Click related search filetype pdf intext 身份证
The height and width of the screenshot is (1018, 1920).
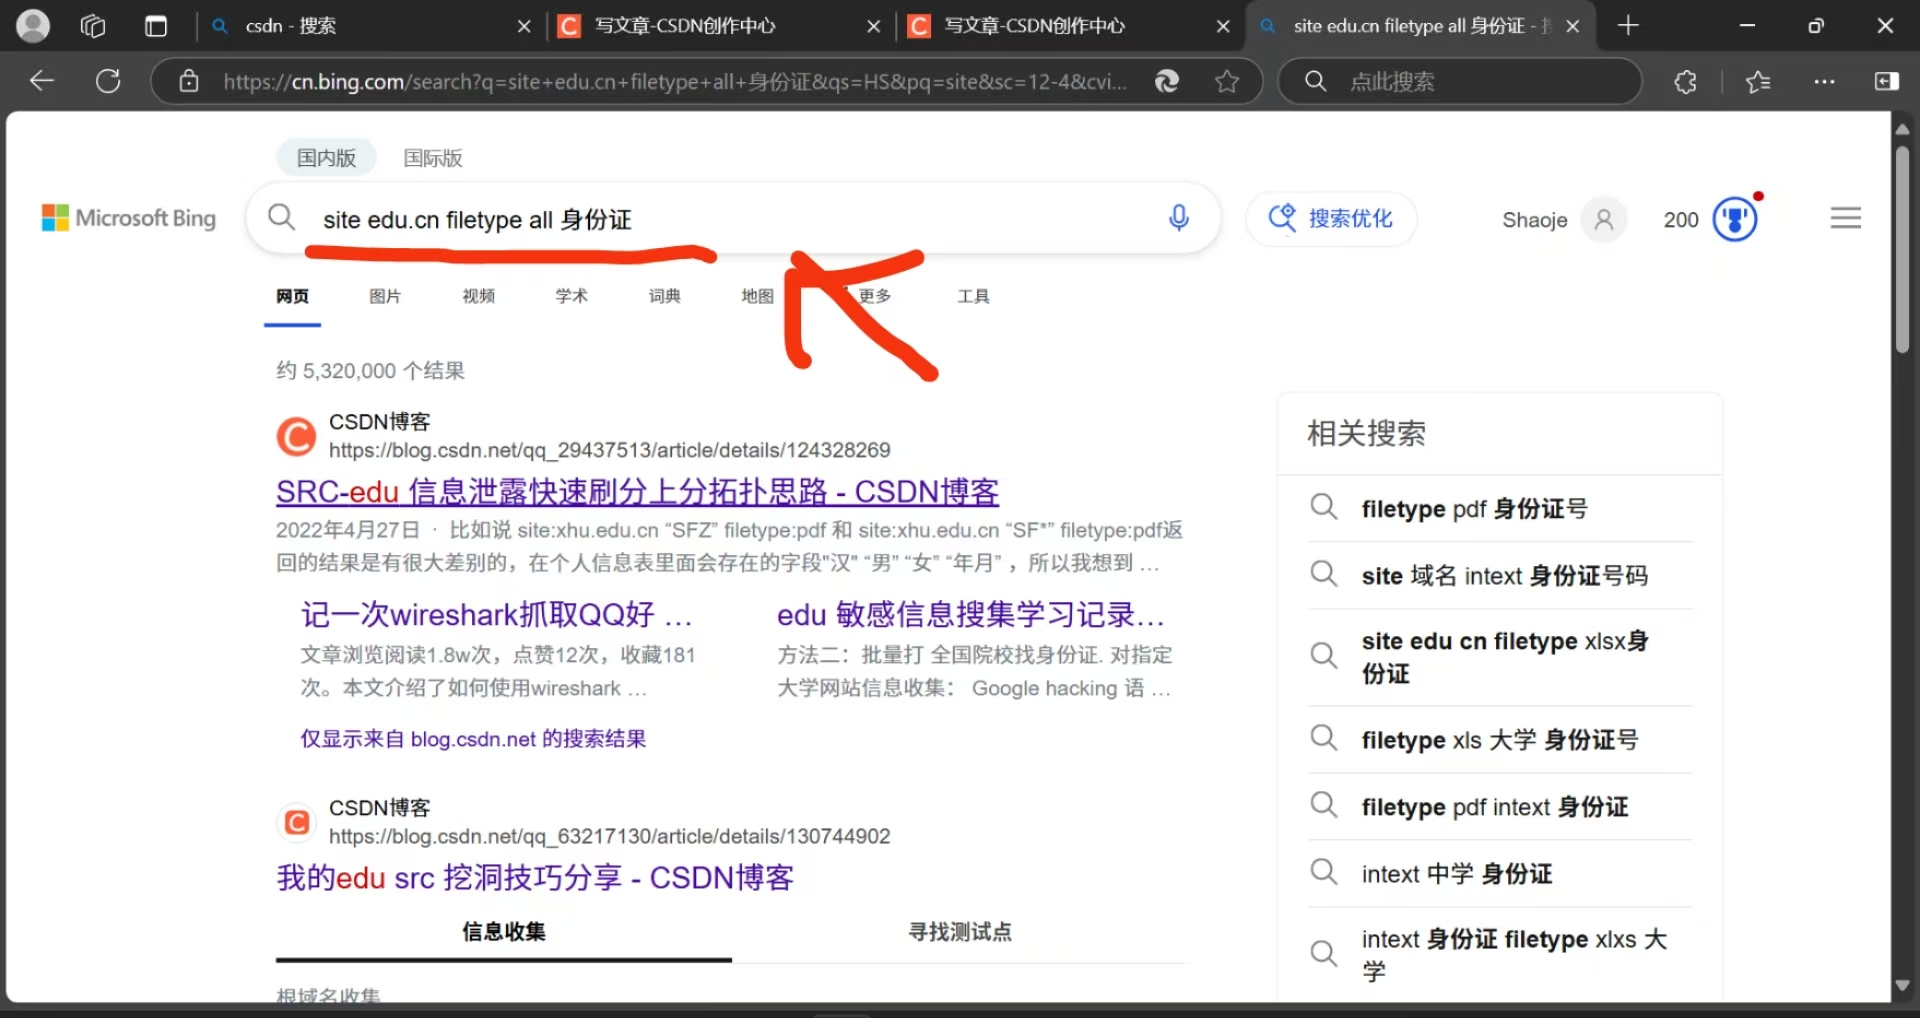[1501, 806]
